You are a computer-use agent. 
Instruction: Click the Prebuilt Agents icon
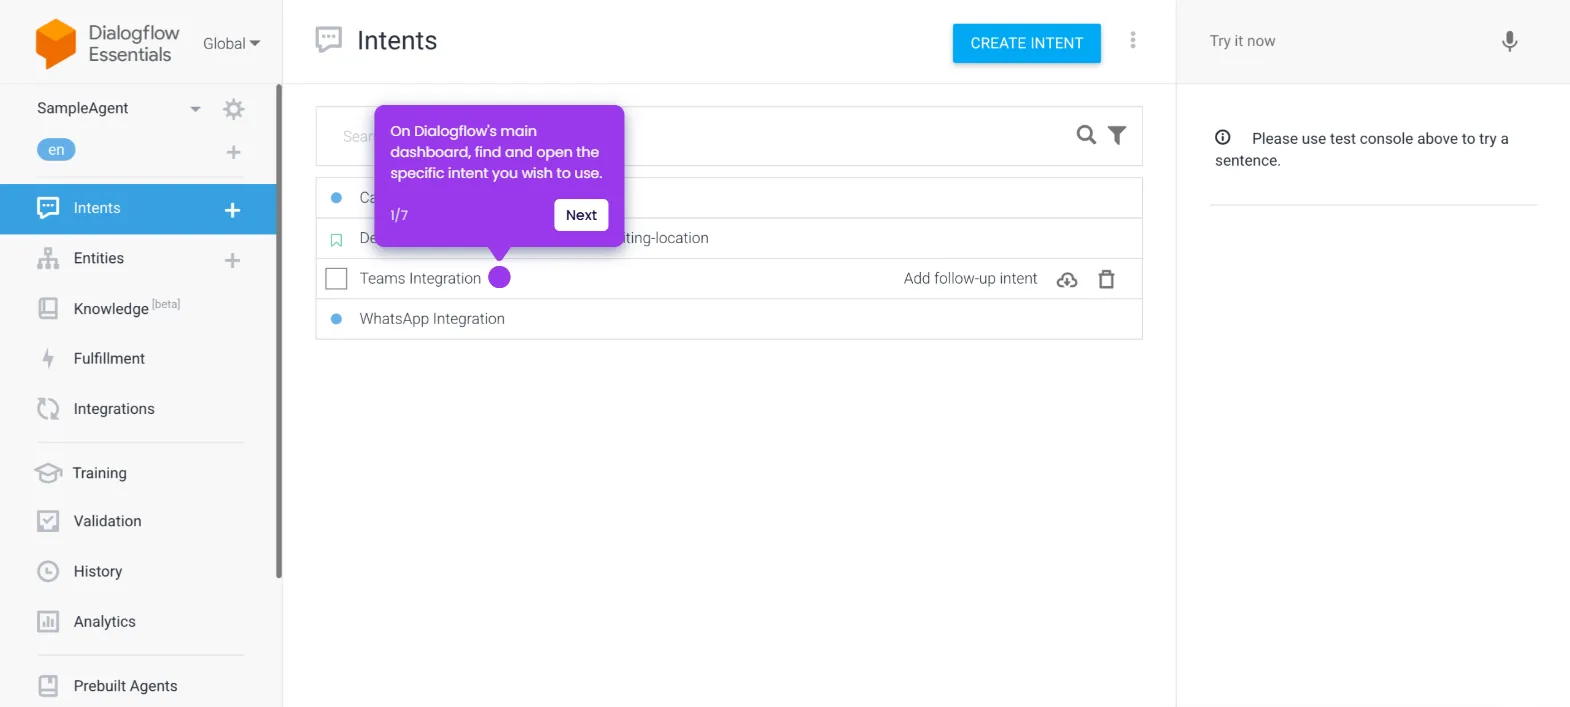pos(48,686)
